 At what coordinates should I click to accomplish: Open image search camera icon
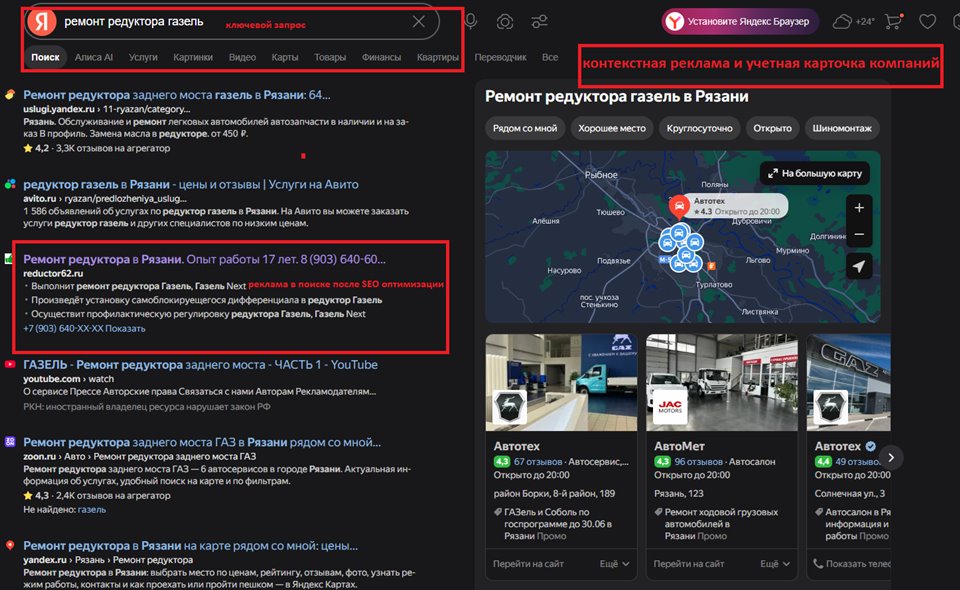[504, 22]
